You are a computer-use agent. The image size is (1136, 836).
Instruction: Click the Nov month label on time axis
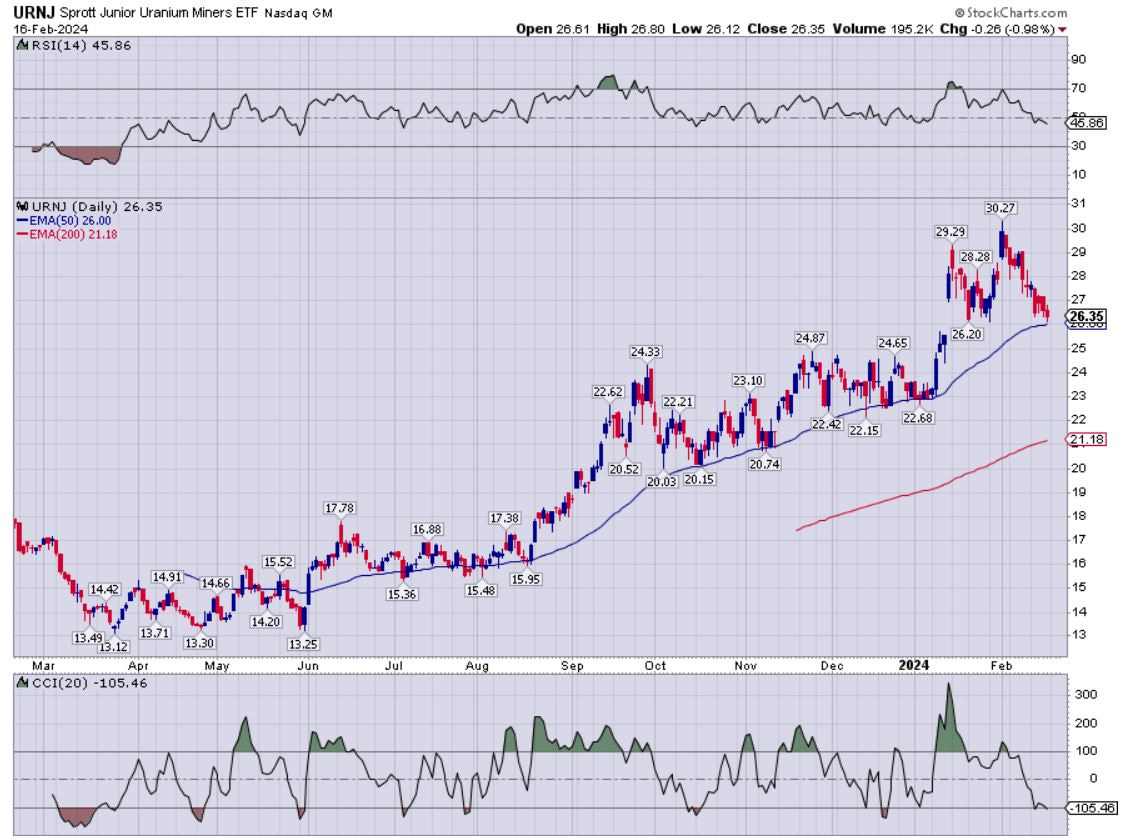pyautogui.click(x=746, y=666)
